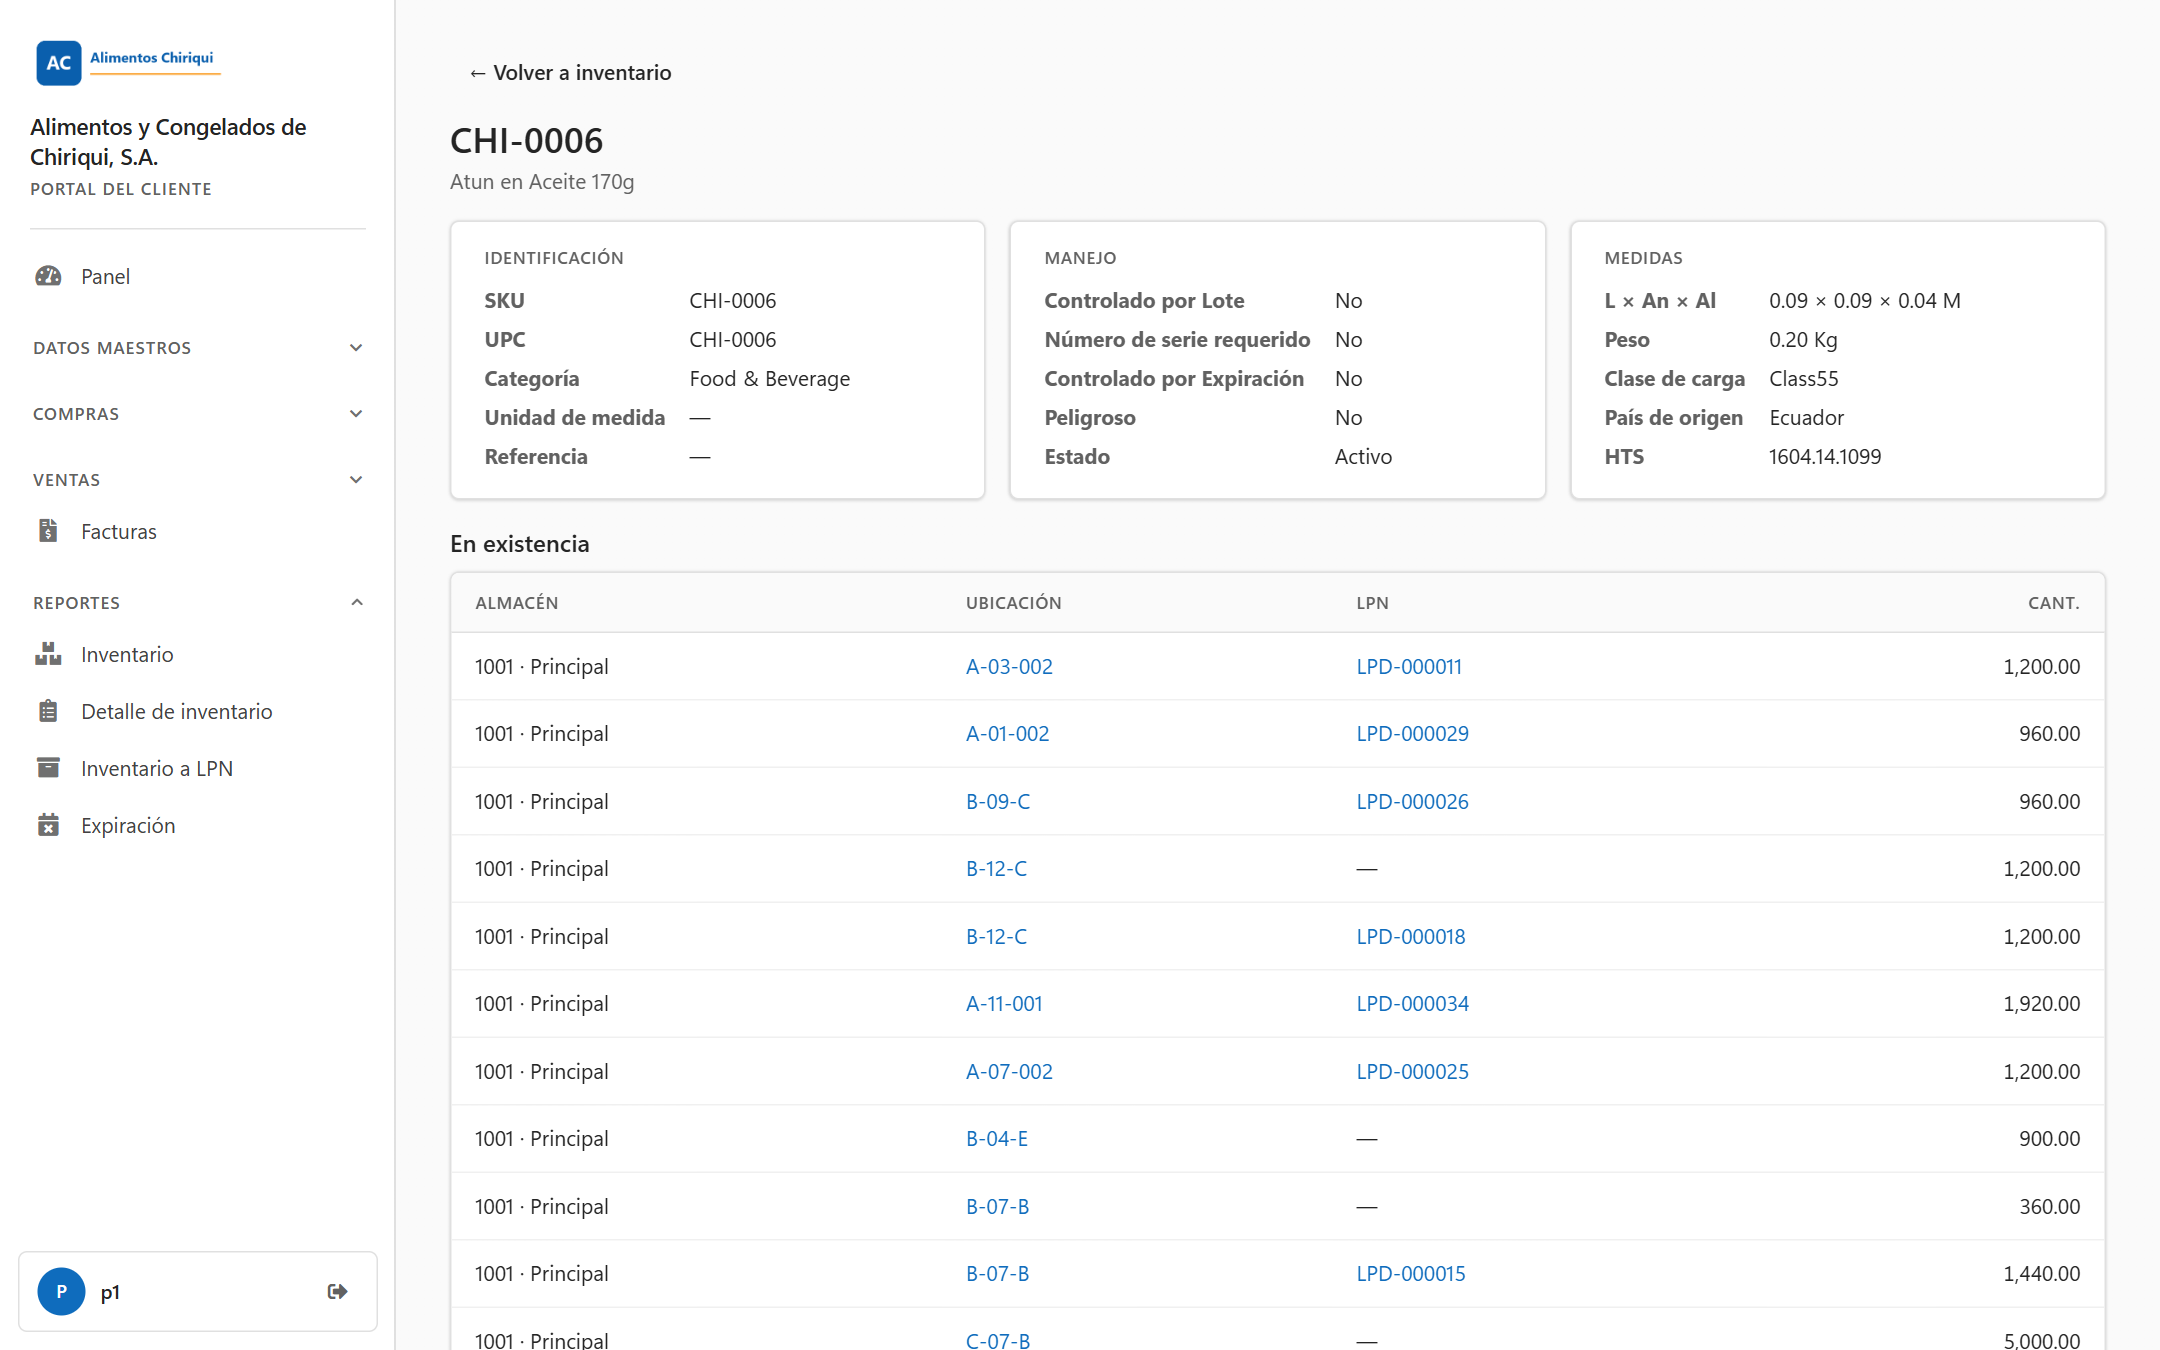Open LPN LPD-000025

tap(1412, 1071)
